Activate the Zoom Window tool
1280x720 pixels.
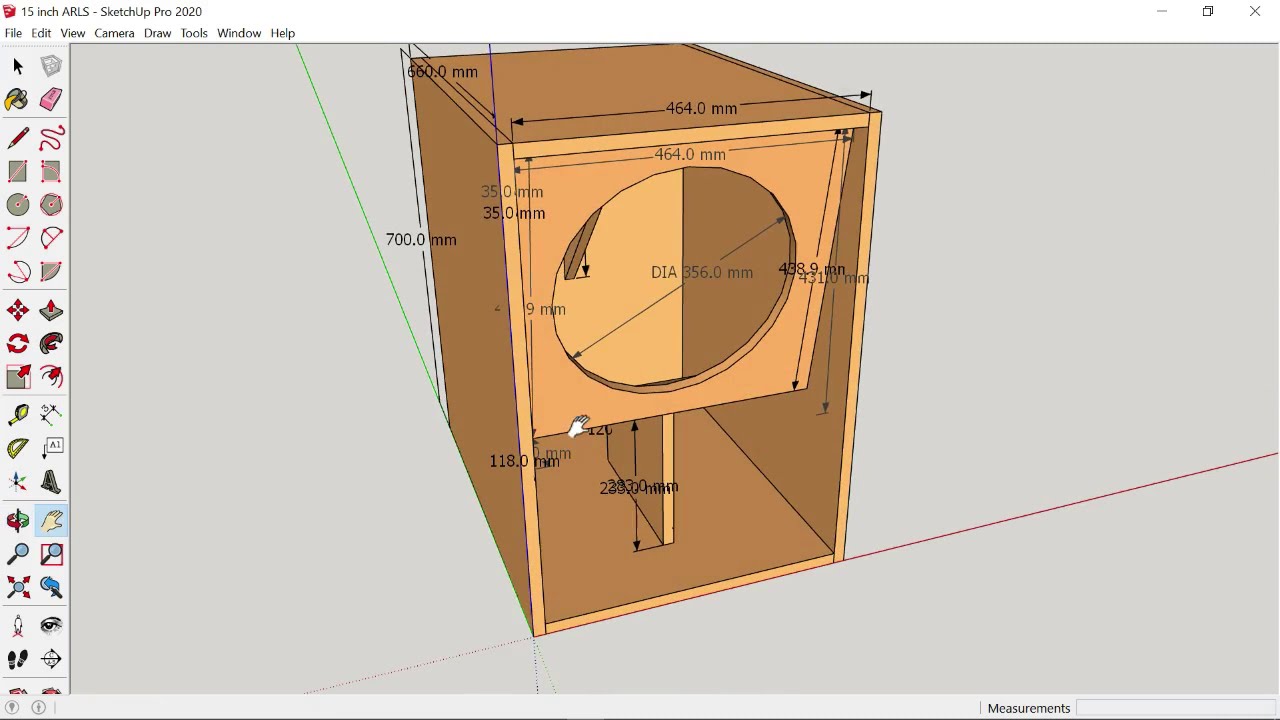(51, 554)
